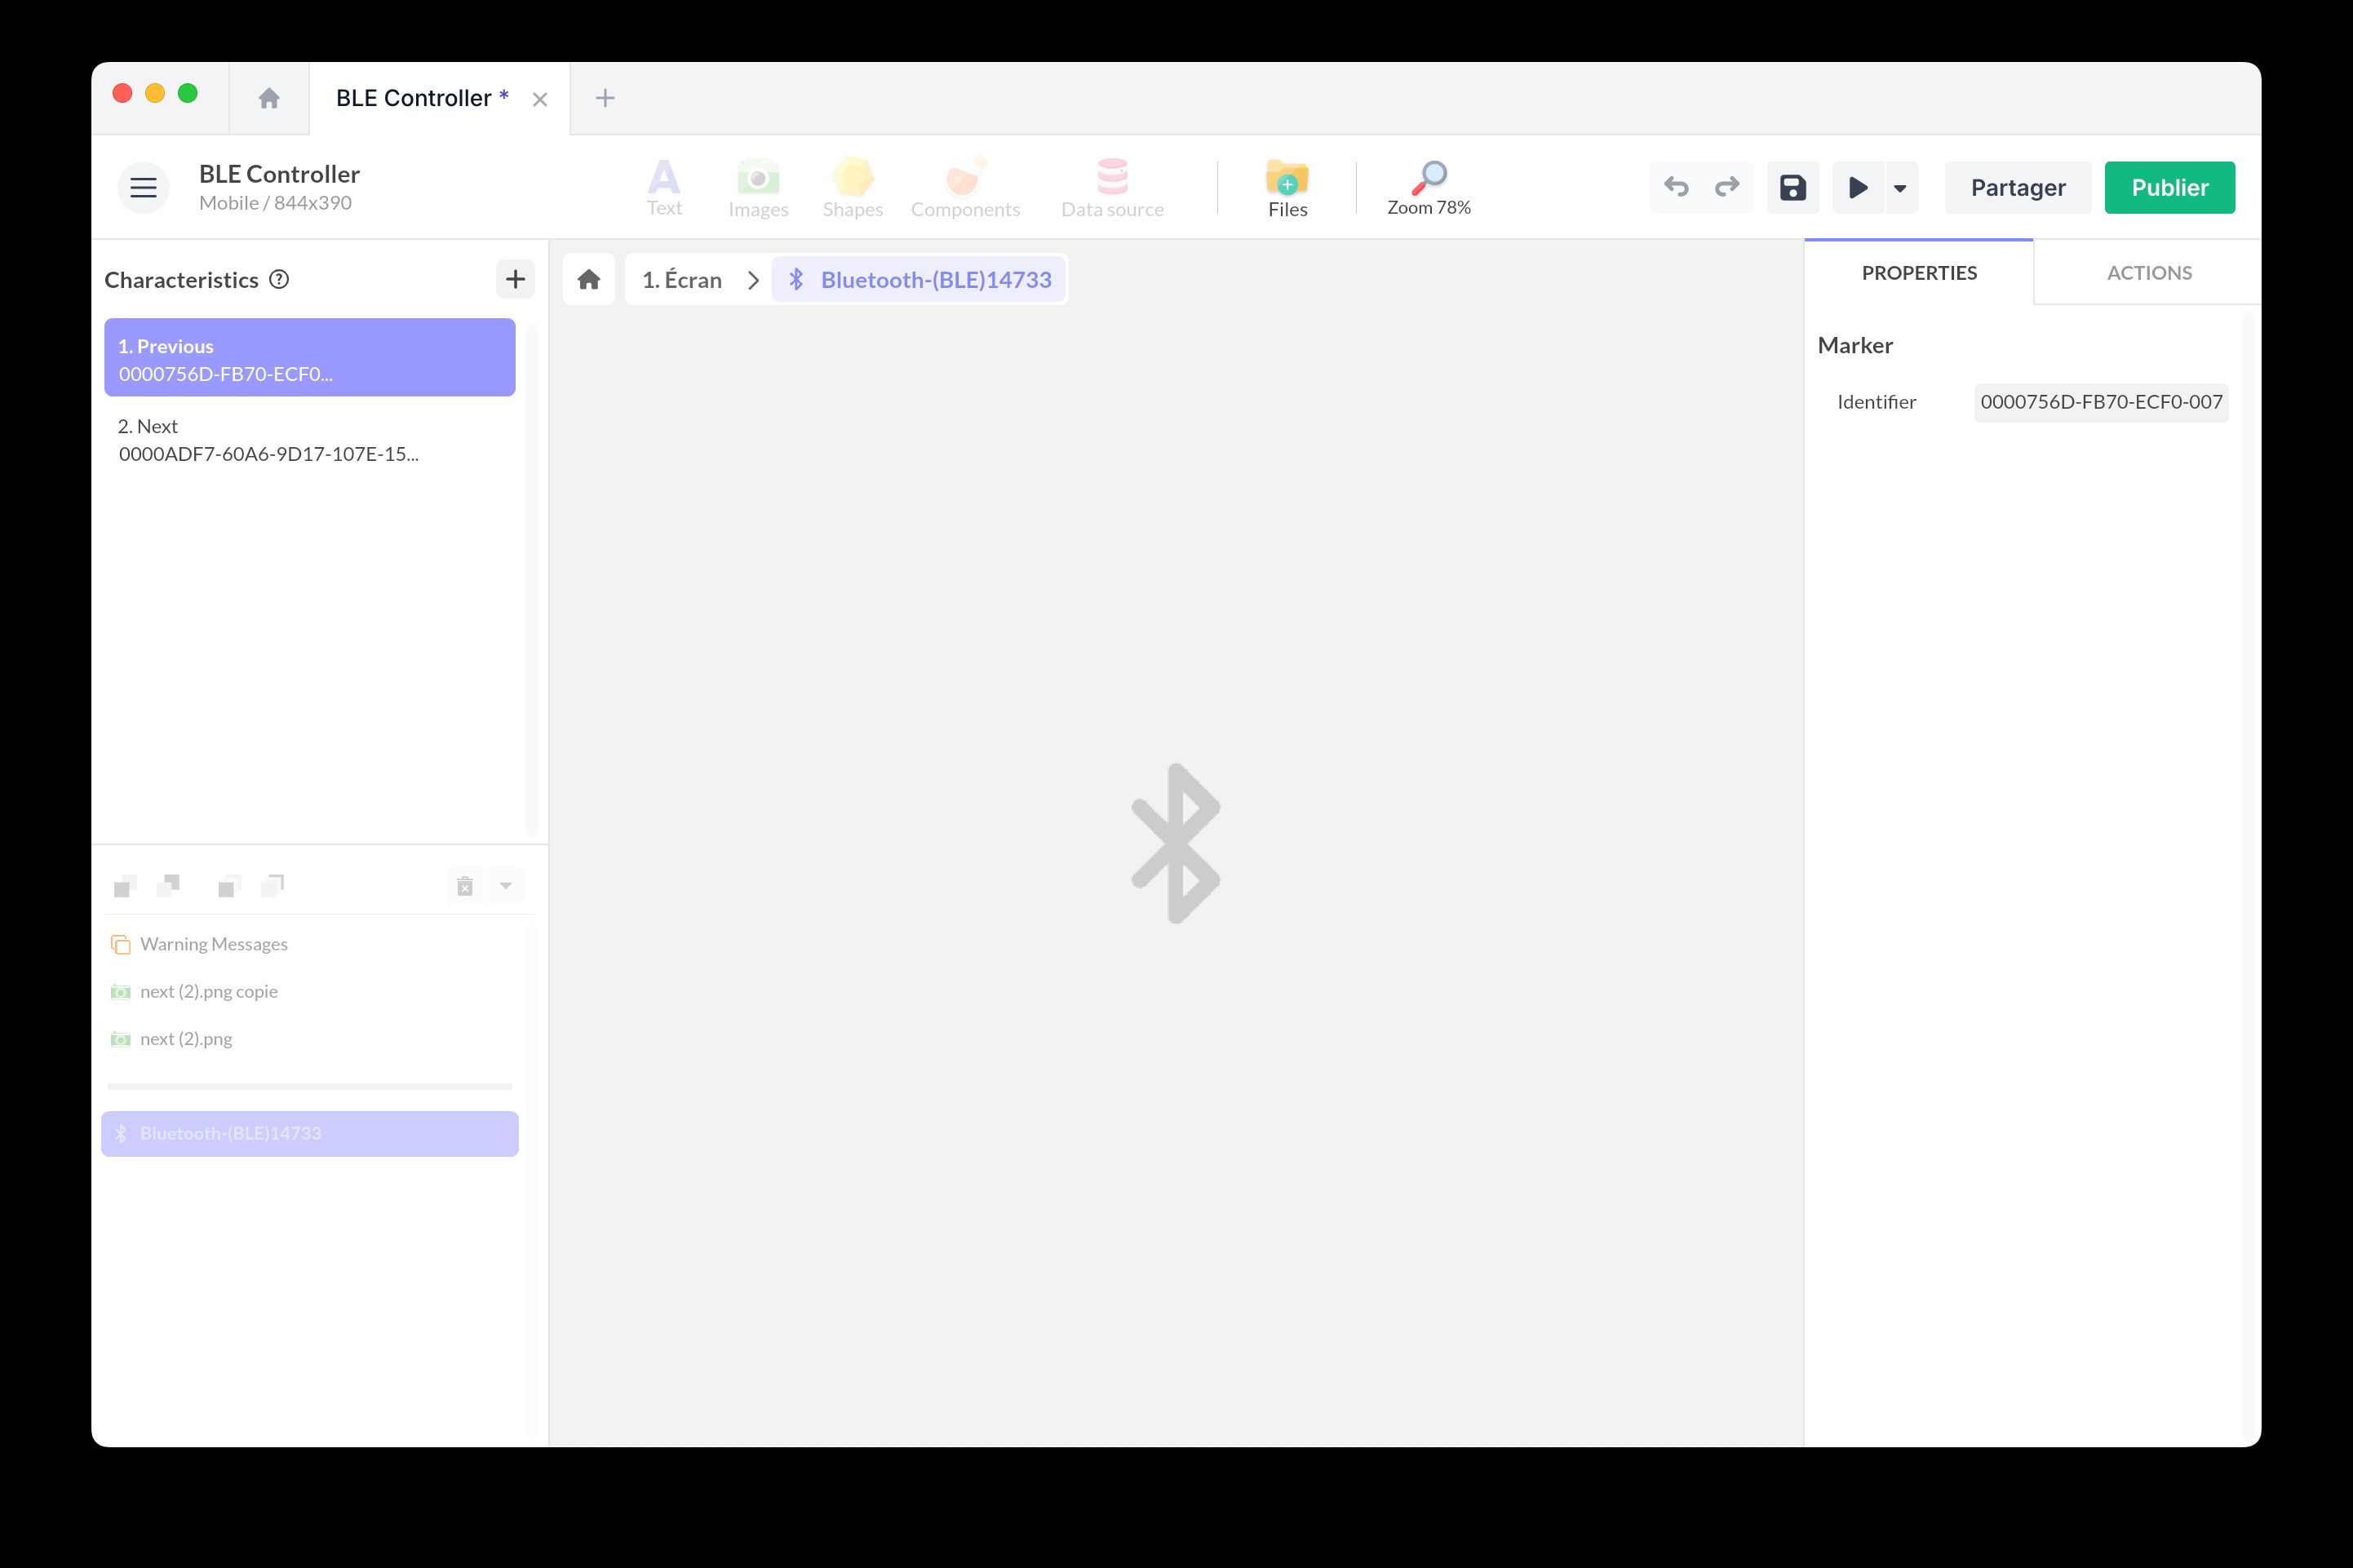Run preview with play button

[x=1857, y=187]
